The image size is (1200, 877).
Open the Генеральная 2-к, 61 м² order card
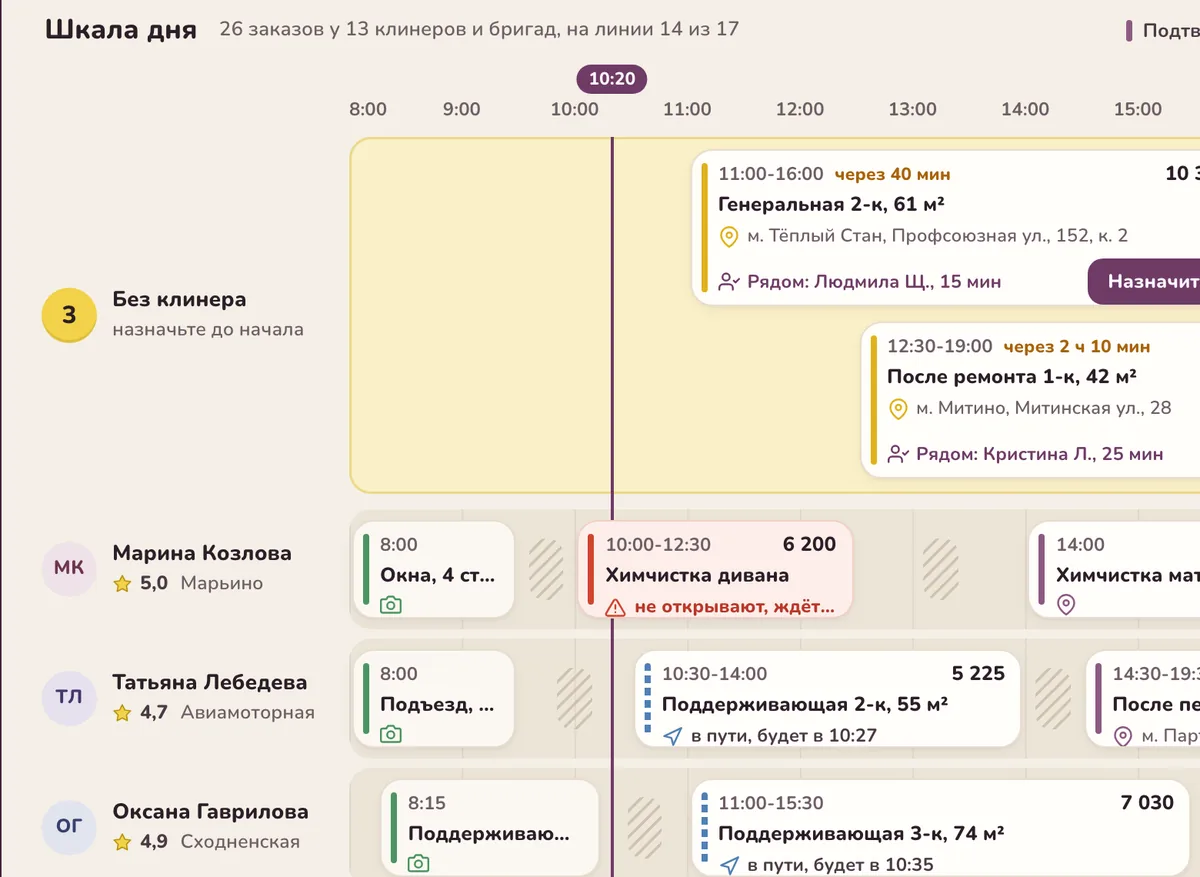point(946,228)
